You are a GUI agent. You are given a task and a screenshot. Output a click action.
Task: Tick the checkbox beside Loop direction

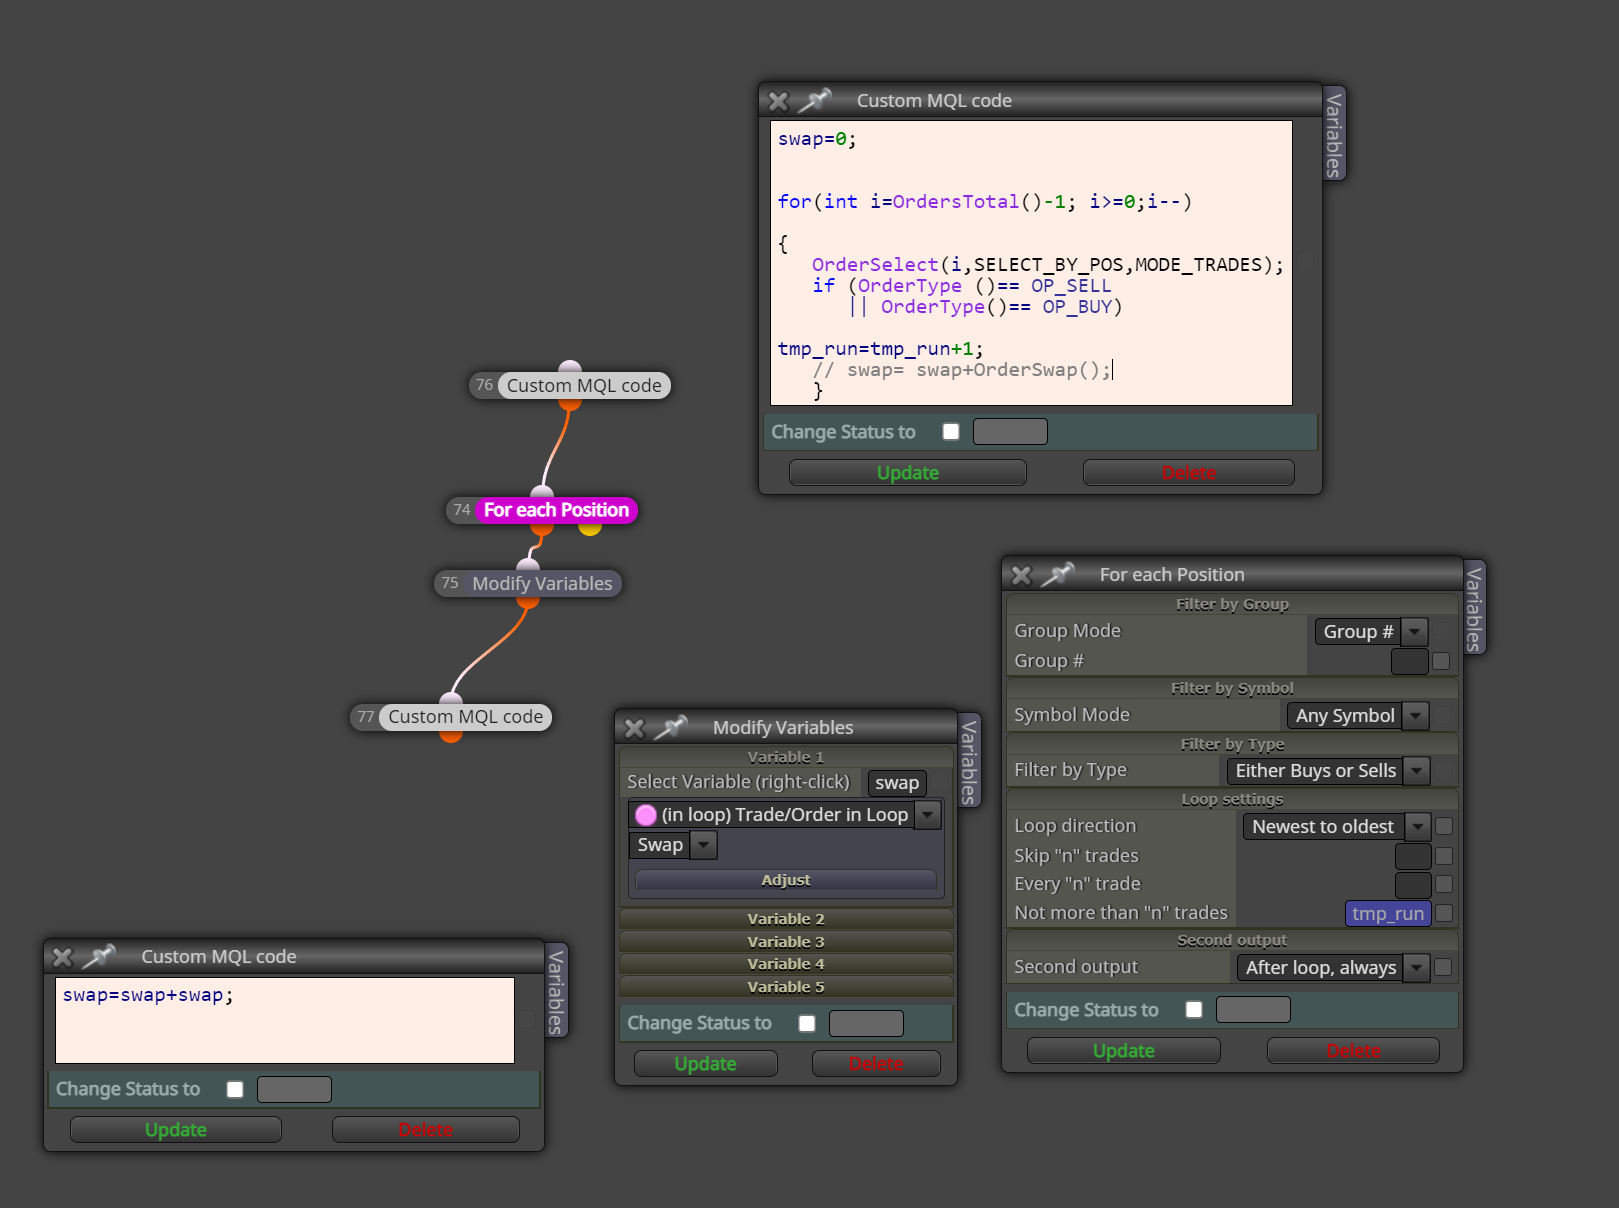[x=1444, y=826]
